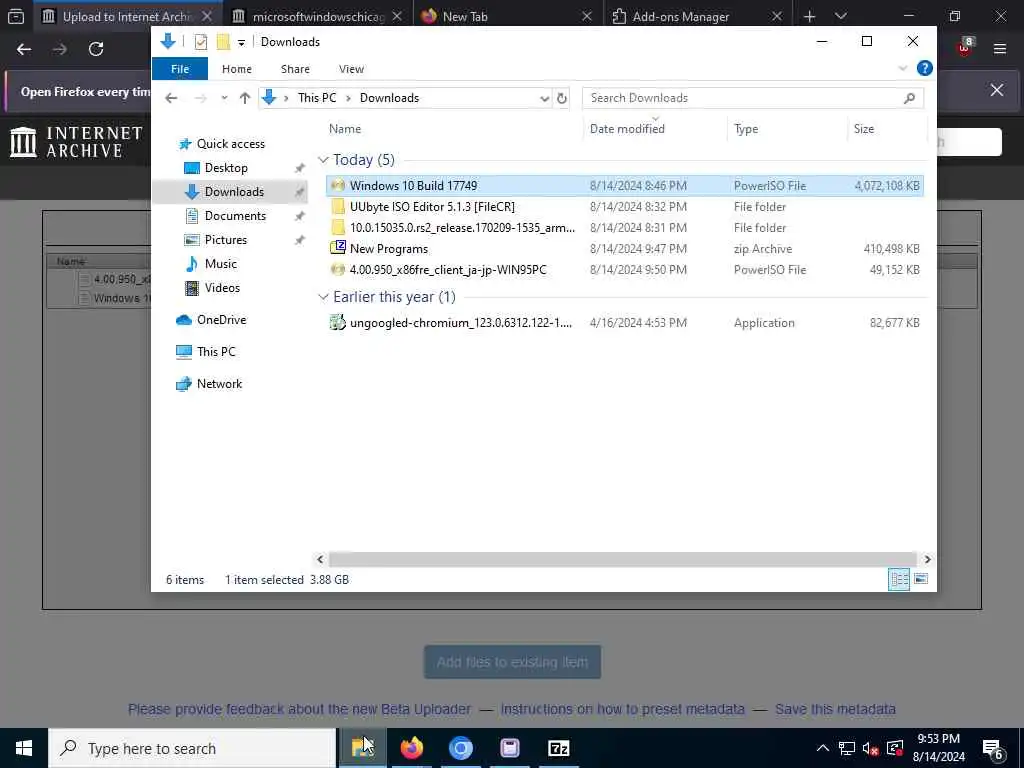The width and height of the screenshot is (1024, 768).
Task: Switch to Details view layout
Action: [x=899, y=579]
